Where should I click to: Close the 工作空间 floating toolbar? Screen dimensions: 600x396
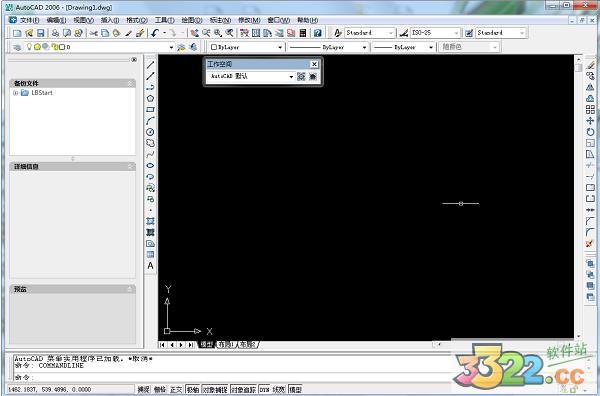(314, 64)
